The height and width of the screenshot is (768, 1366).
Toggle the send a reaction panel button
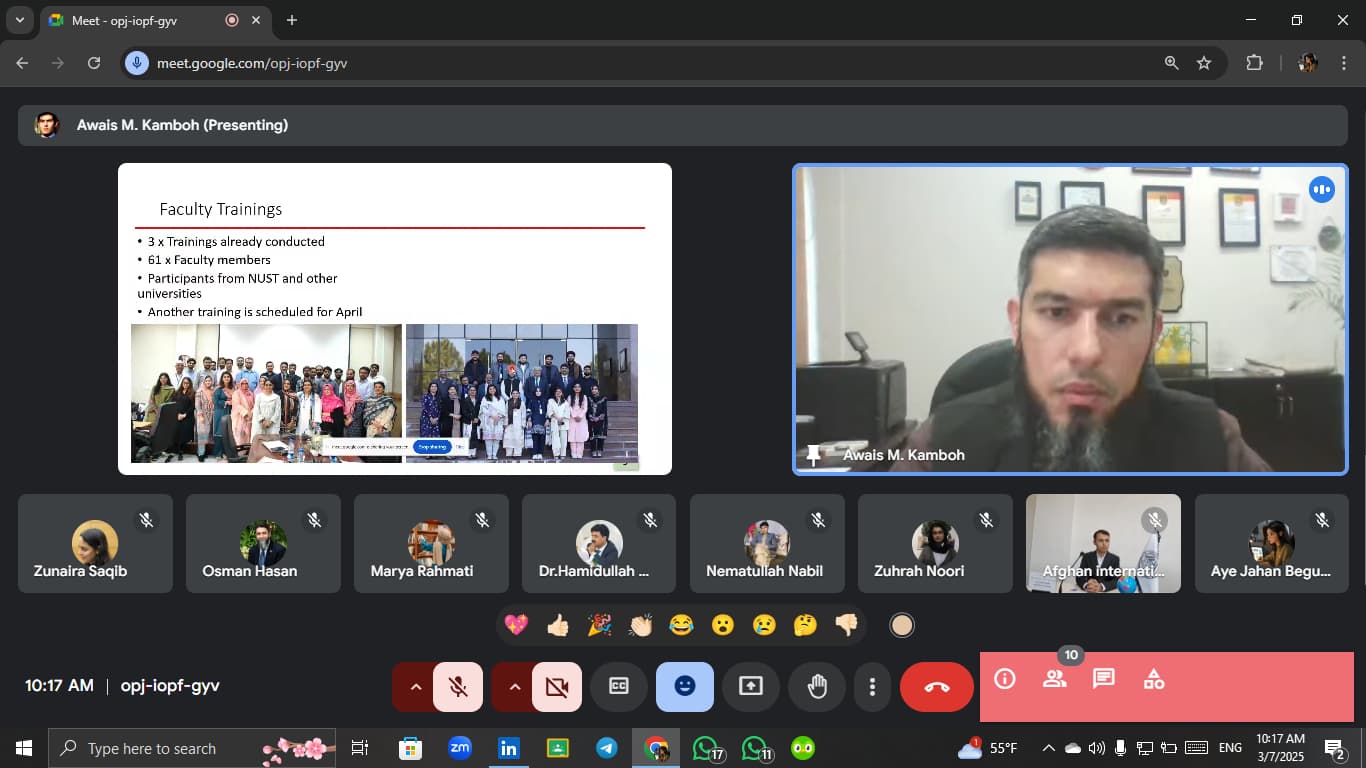685,687
